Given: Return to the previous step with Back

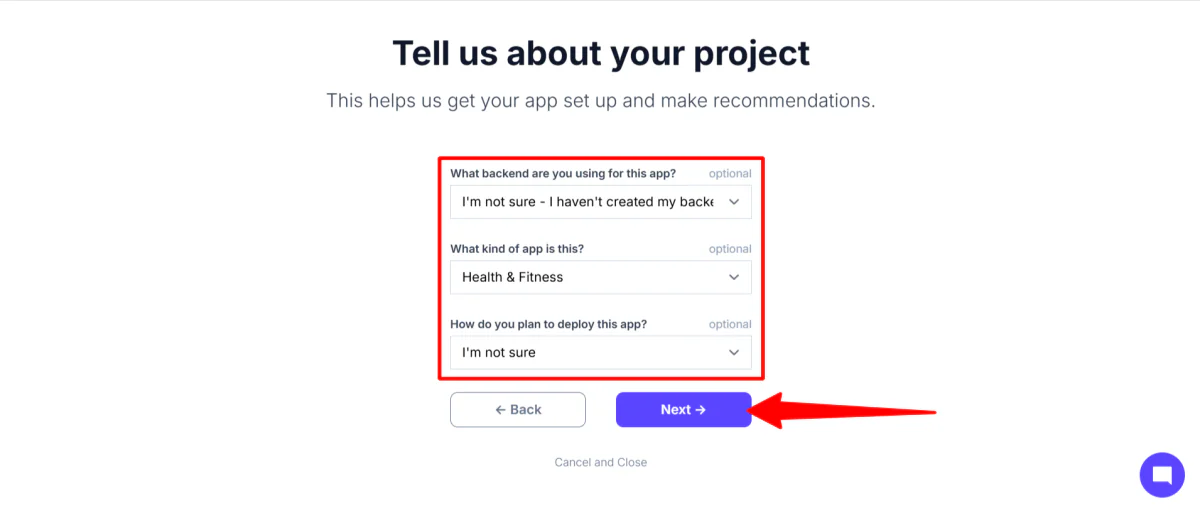Looking at the screenshot, I should click(x=518, y=410).
